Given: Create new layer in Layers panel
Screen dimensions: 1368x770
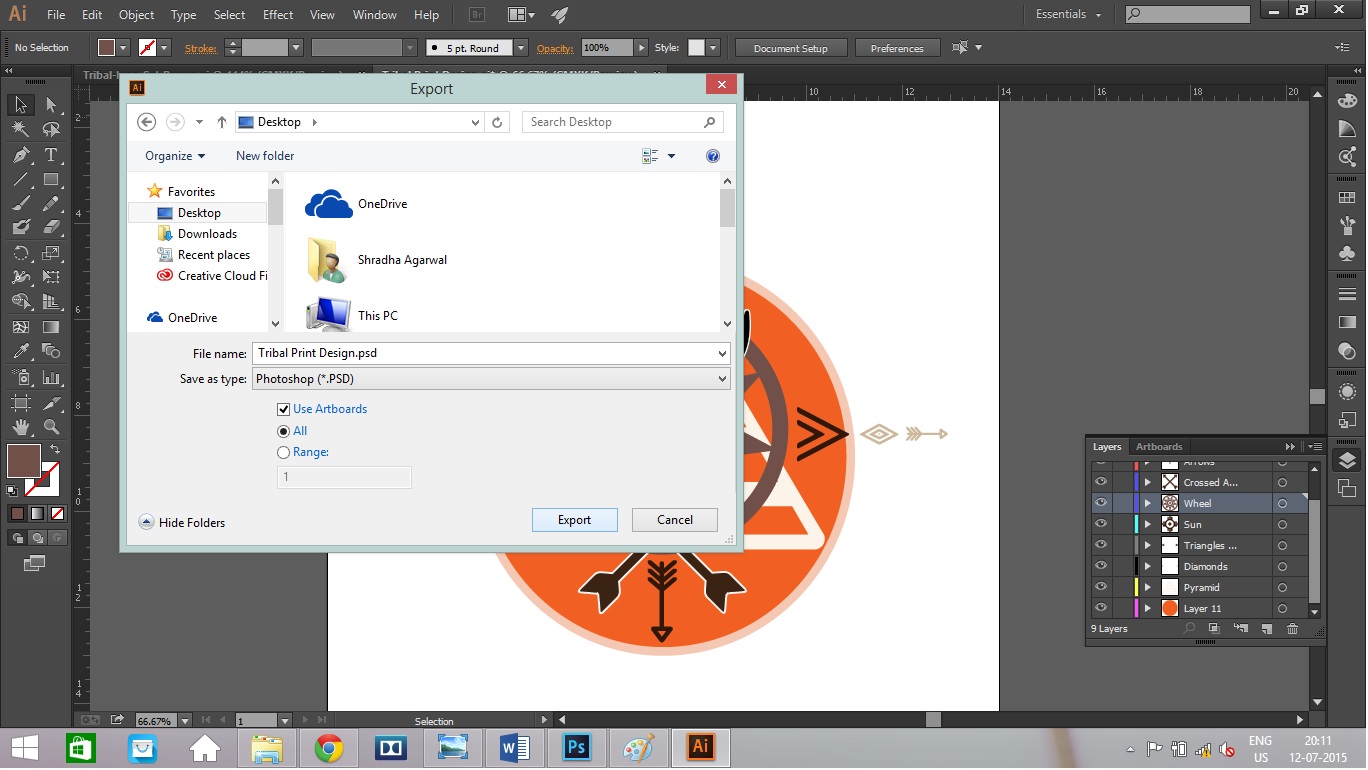Looking at the screenshot, I should (x=1266, y=629).
